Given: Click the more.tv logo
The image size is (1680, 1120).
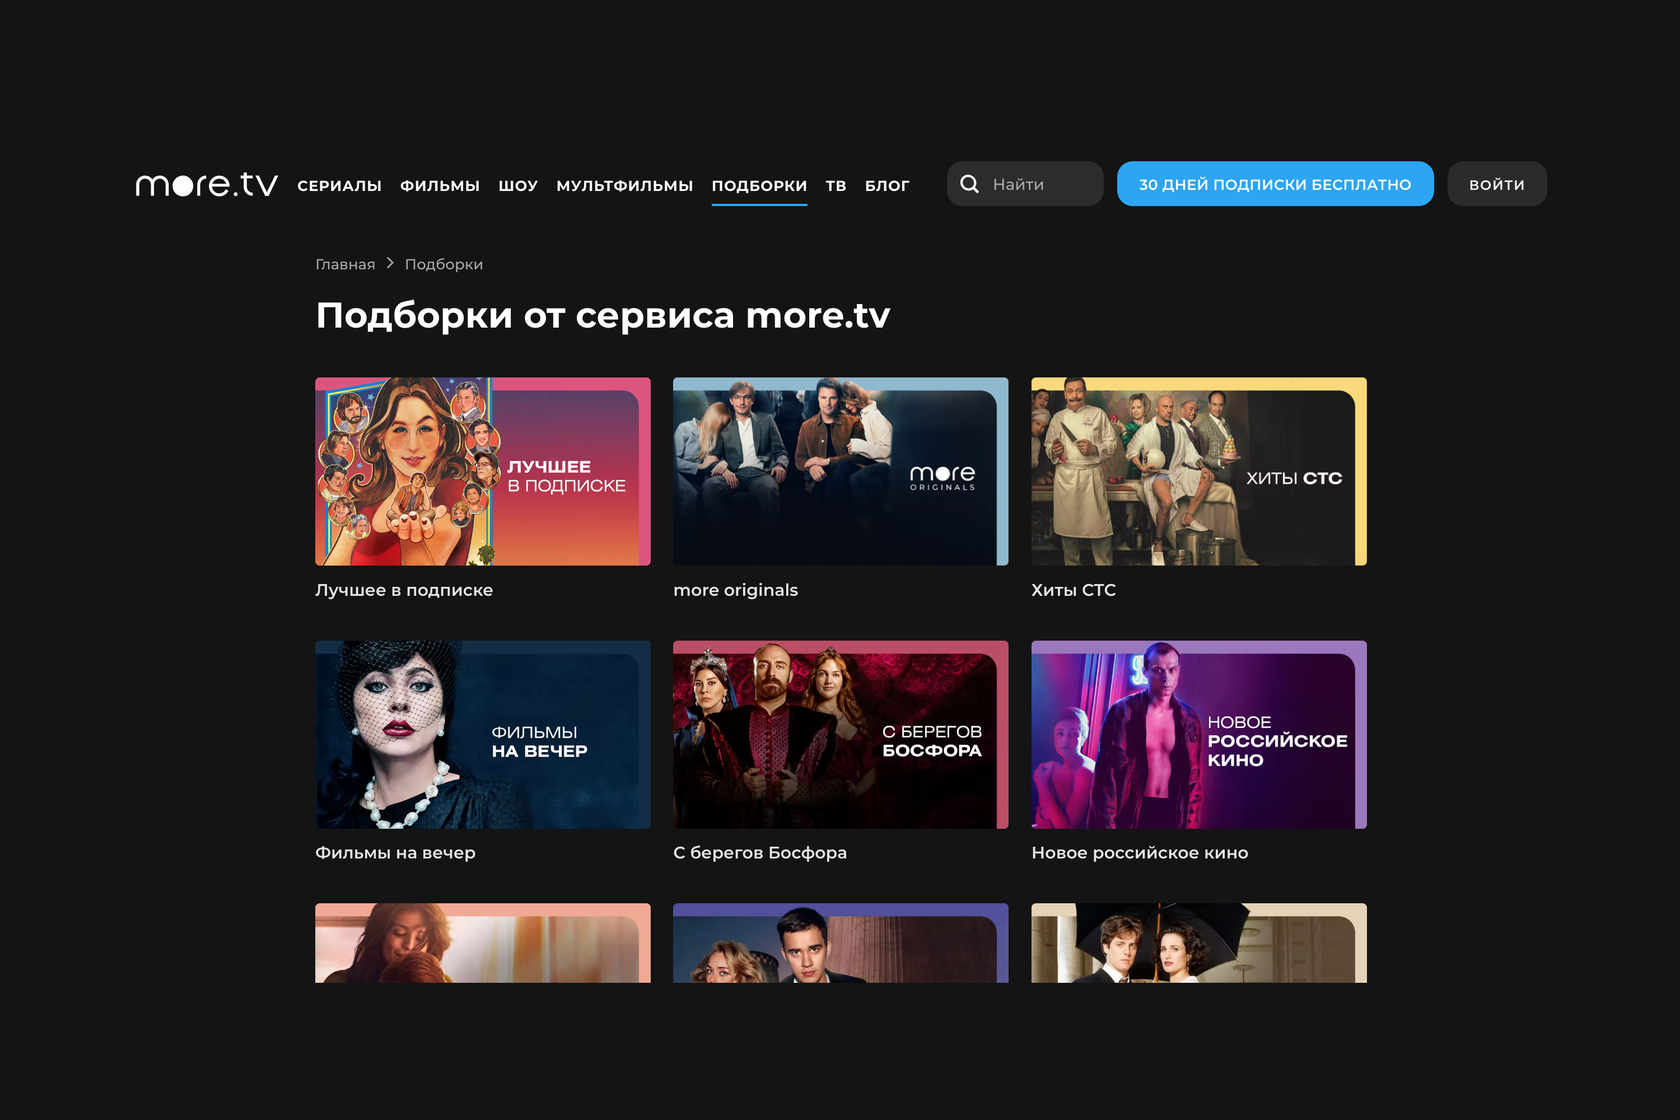Looking at the screenshot, I should (207, 184).
